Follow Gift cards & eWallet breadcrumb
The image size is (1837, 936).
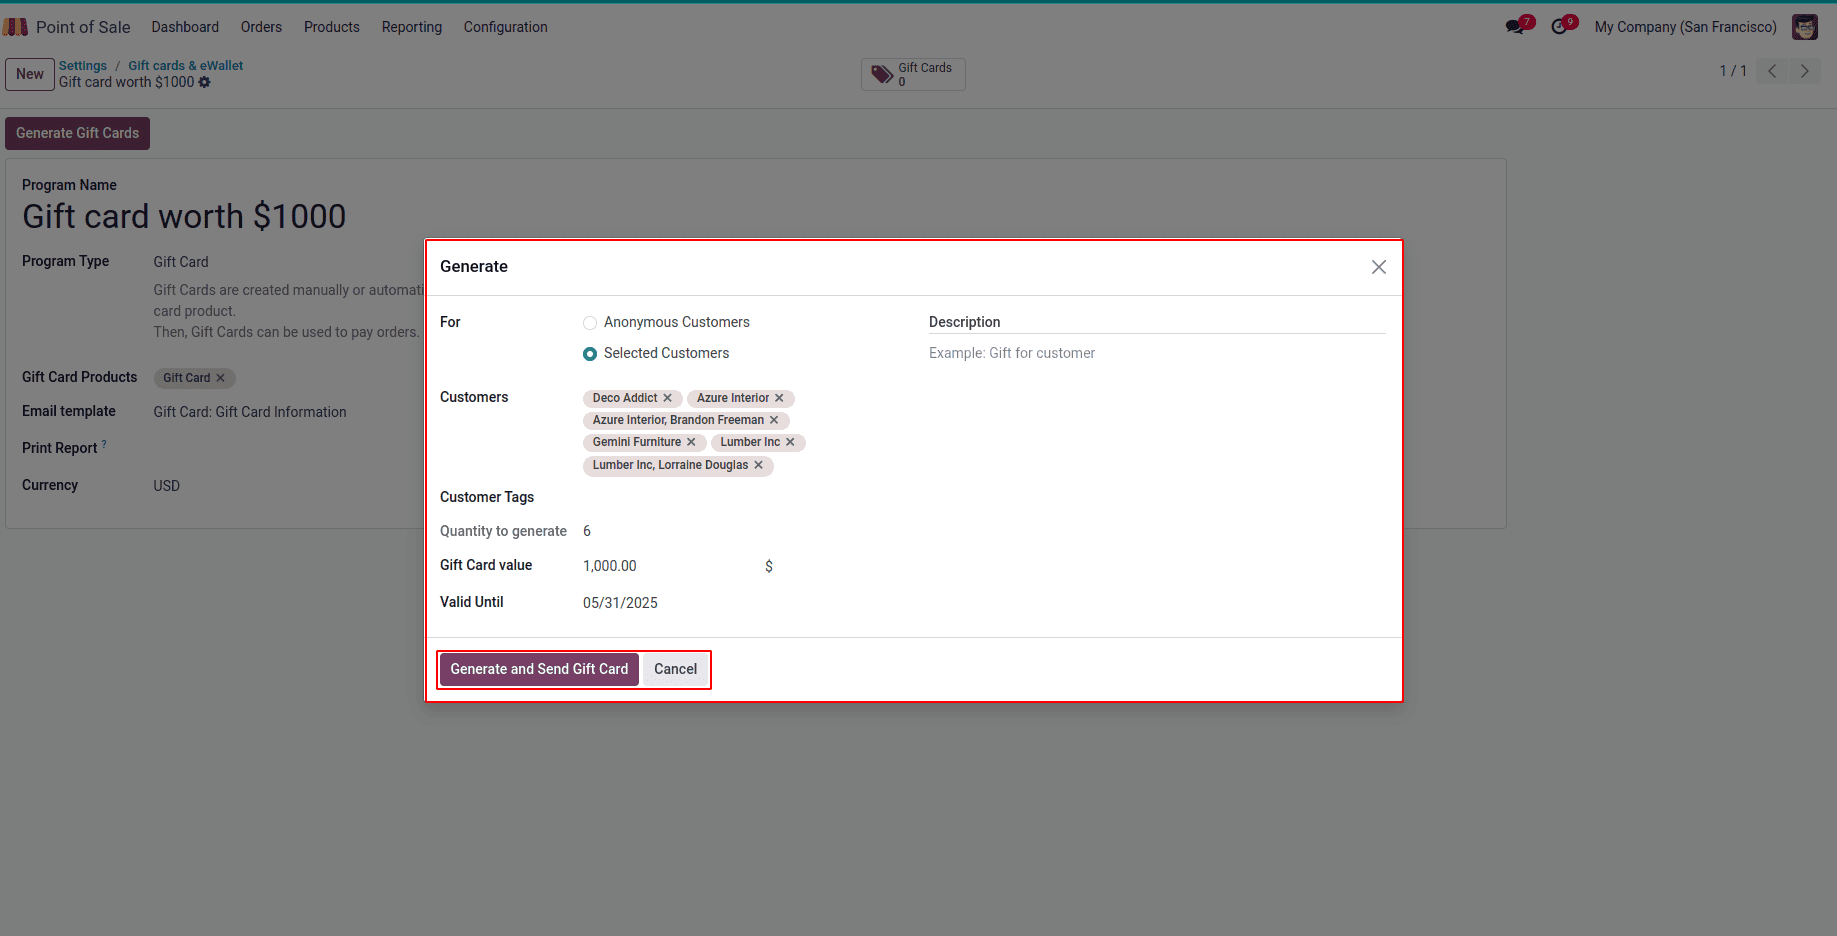coord(186,66)
